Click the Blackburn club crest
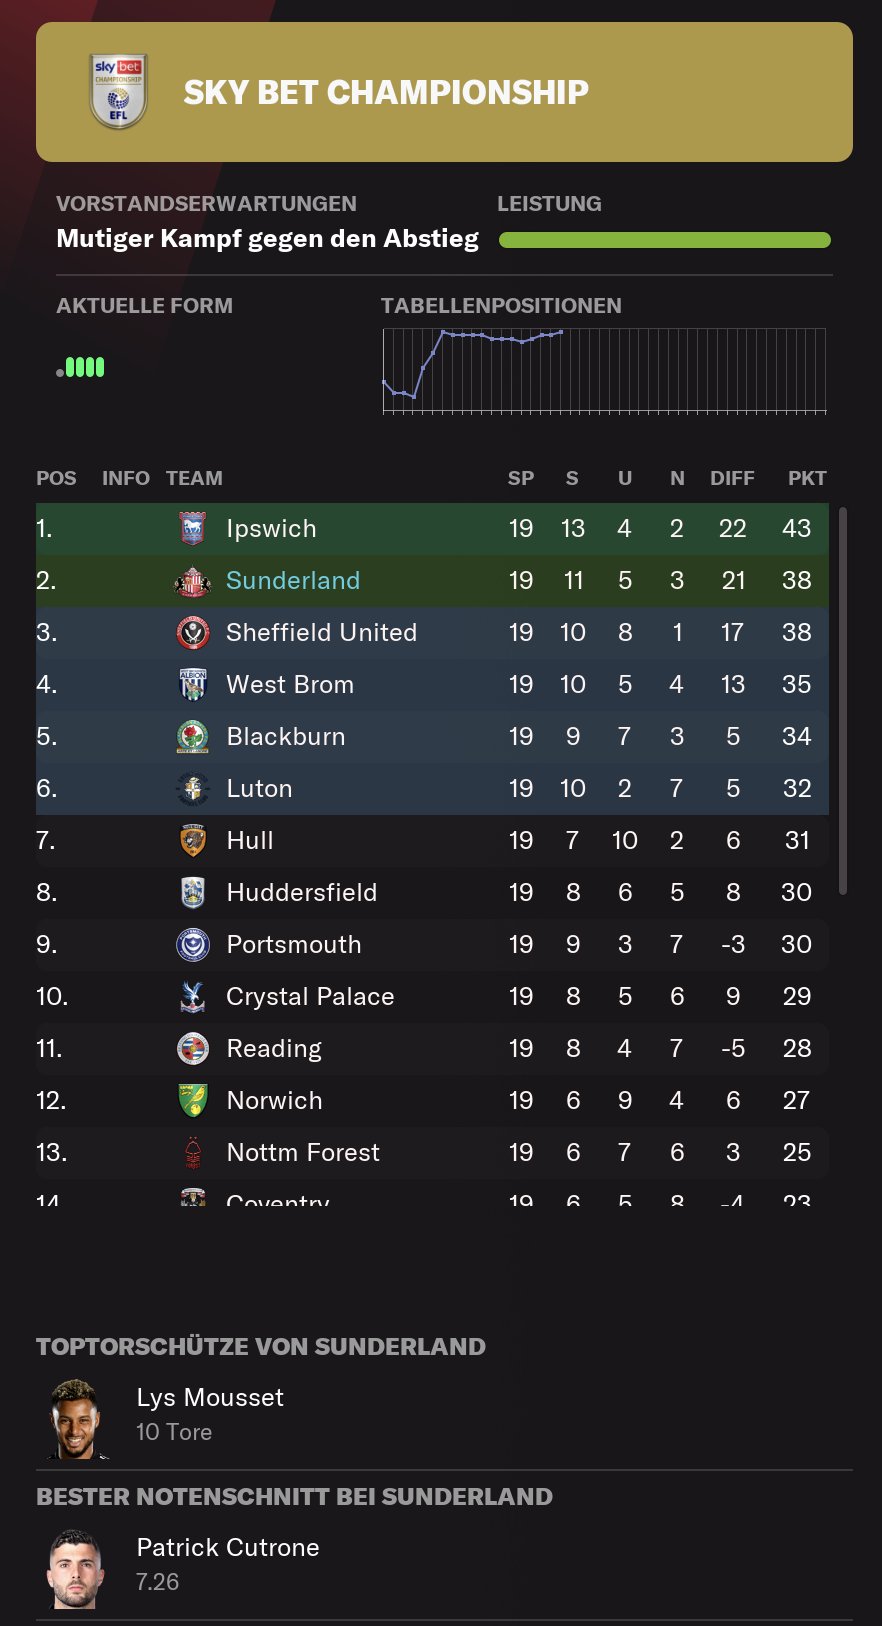 point(192,737)
